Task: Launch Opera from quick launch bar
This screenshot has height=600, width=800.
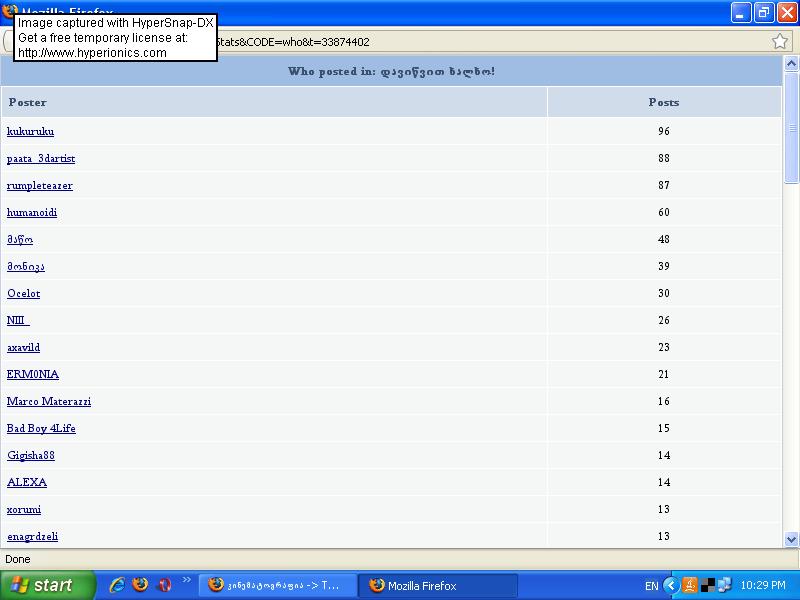Action: tap(164, 585)
